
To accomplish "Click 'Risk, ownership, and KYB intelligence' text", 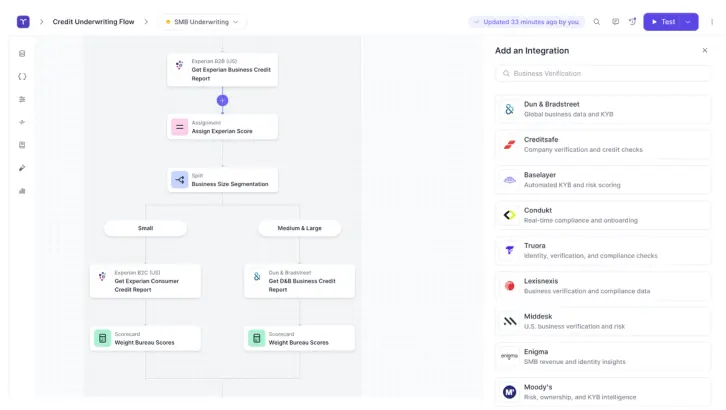I will coord(580,398).
